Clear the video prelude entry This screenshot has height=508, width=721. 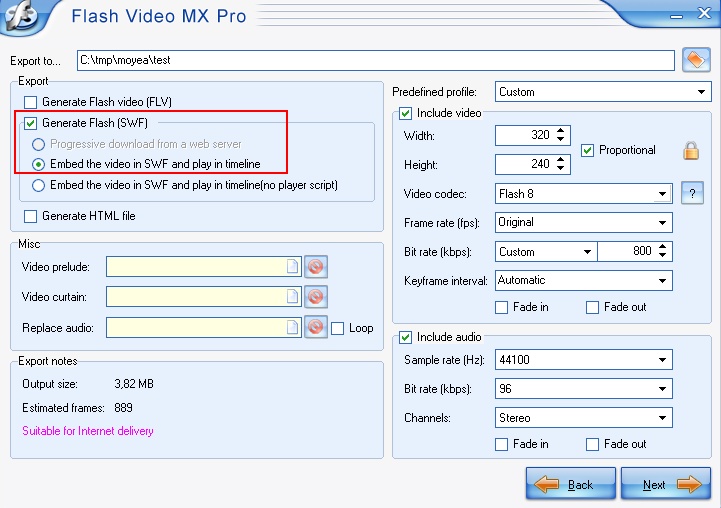click(316, 267)
